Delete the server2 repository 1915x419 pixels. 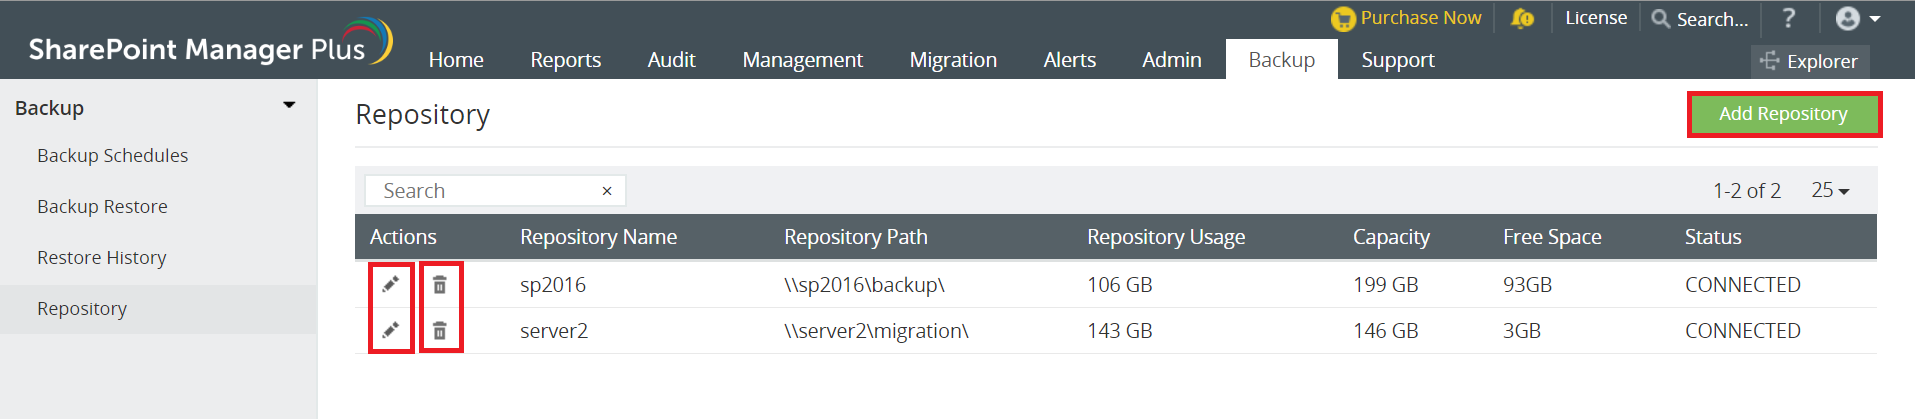click(x=440, y=330)
